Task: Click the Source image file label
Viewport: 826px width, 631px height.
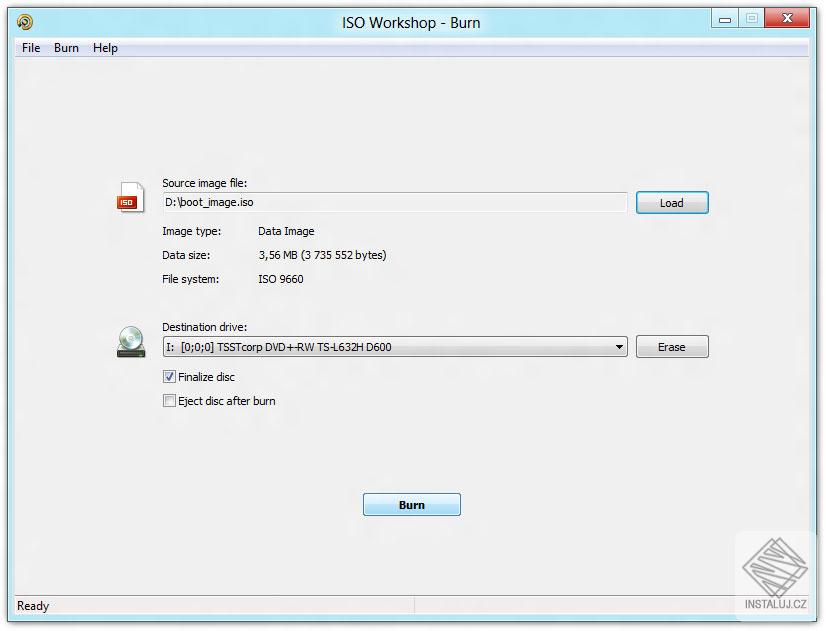Action: tap(204, 183)
